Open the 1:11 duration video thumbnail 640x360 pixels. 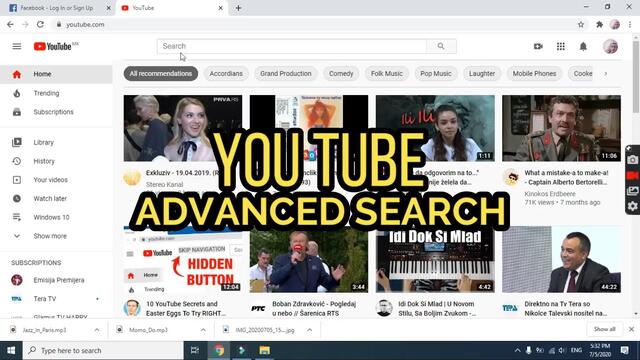435,128
